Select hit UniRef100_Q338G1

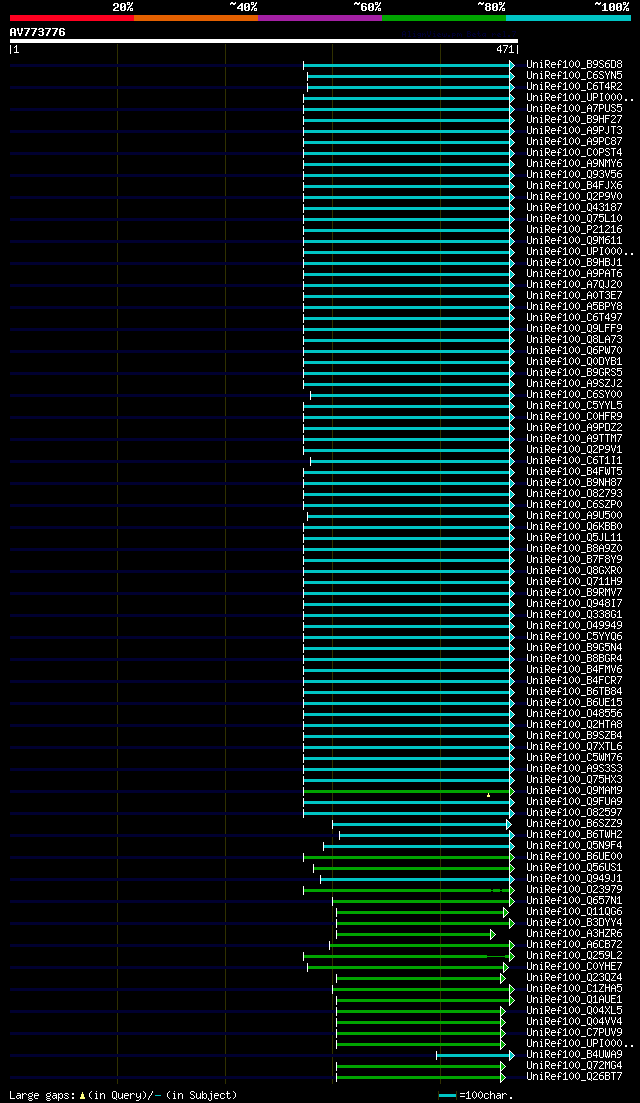click(x=574, y=614)
